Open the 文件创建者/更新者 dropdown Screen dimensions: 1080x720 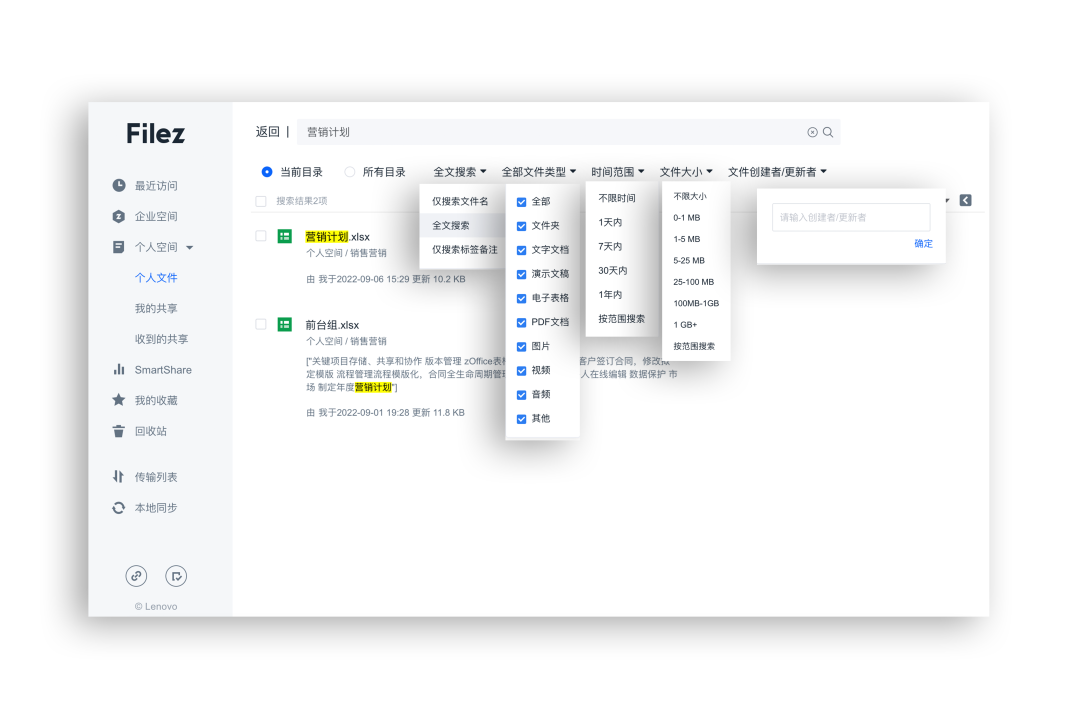coord(777,172)
